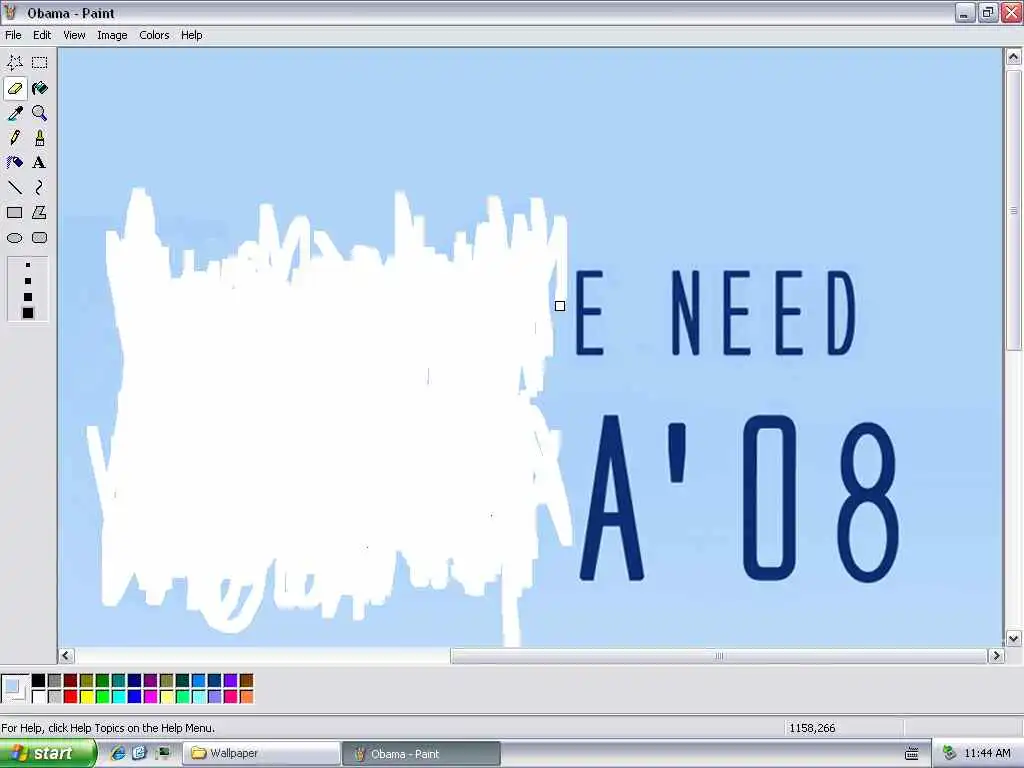
Task: Click the horizontal scrollbar right arrow
Action: click(x=995, y=656)
